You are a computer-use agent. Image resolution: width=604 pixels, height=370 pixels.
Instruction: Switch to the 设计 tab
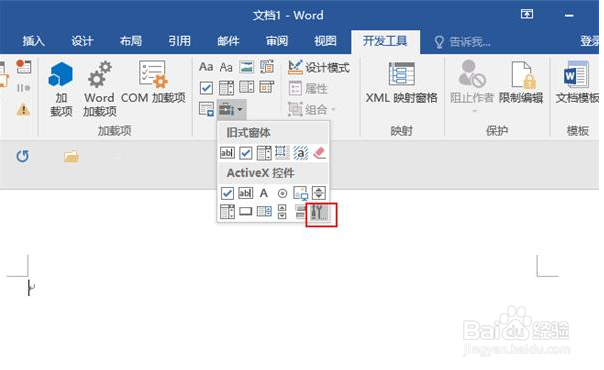(x=82, y=41)
